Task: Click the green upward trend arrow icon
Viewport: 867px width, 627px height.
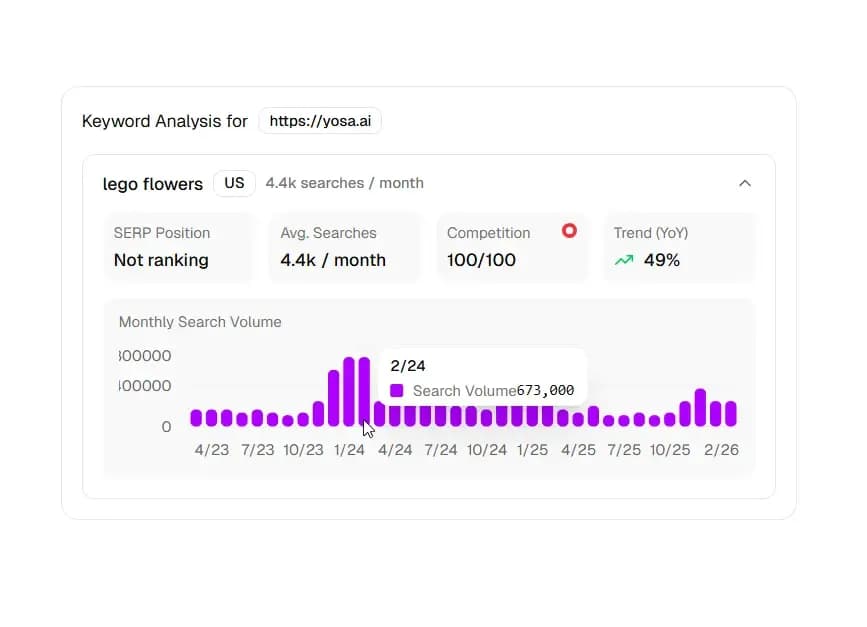Action: (x=624, y=260)
